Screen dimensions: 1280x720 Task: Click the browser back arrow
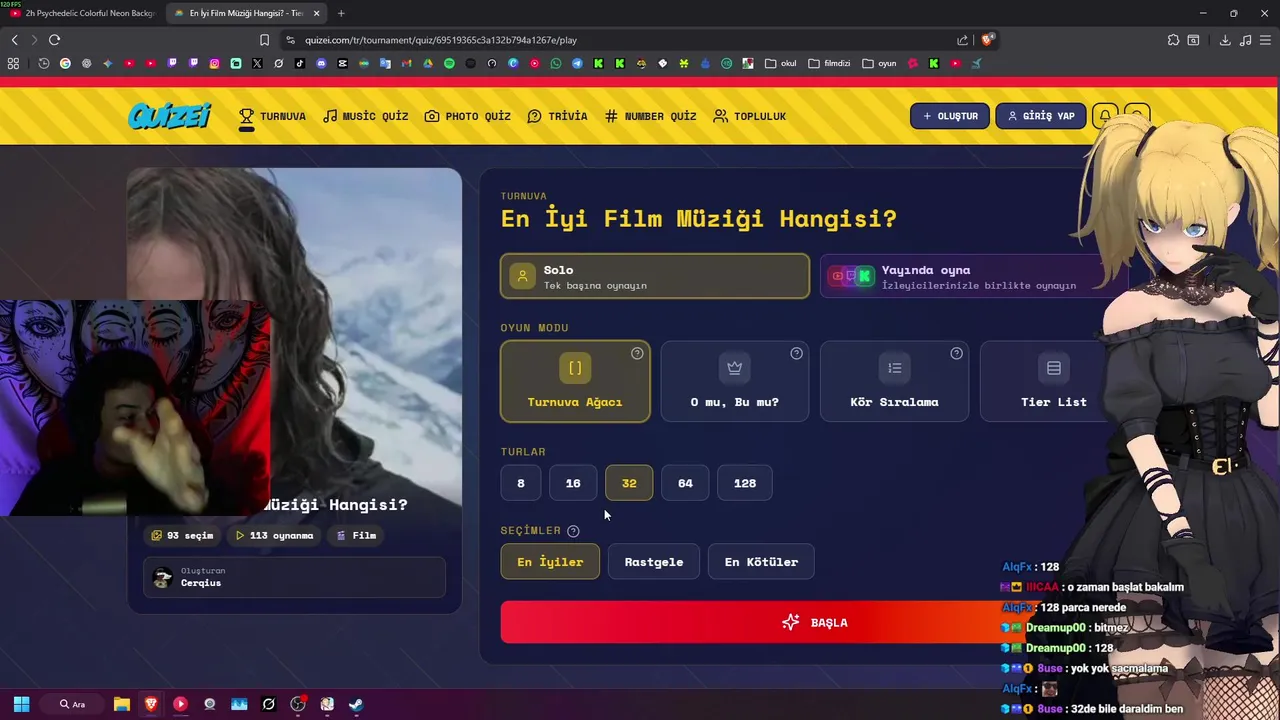14,40
